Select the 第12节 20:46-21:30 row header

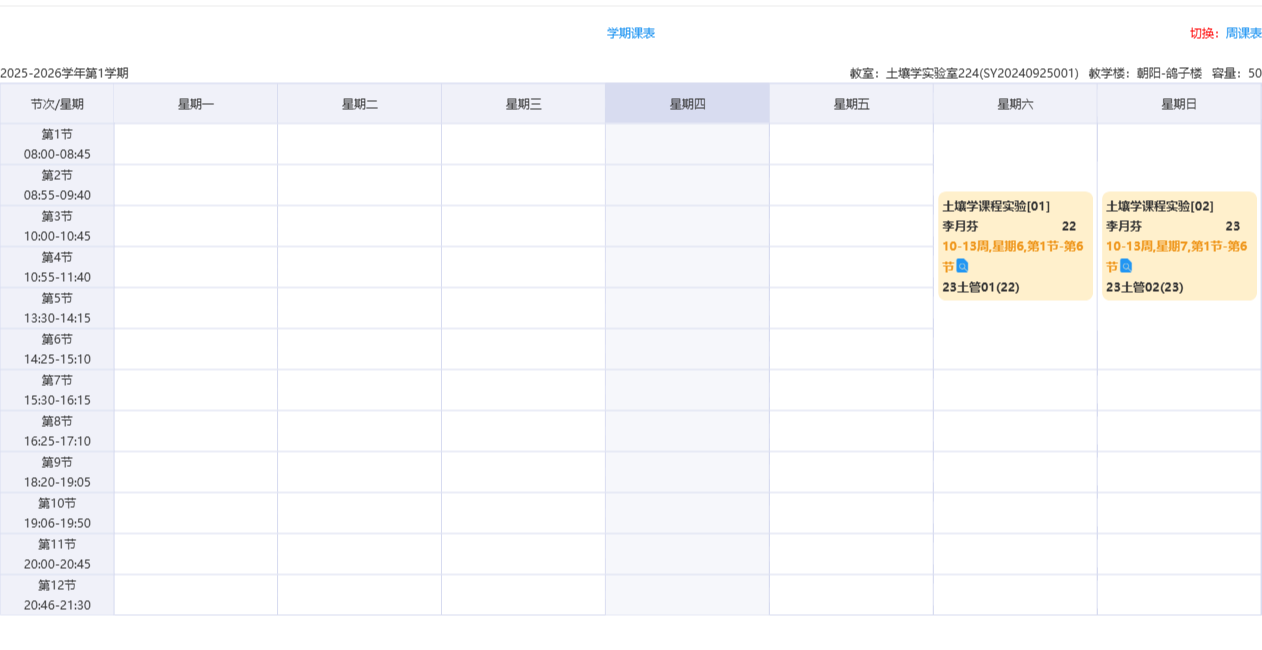tap(57, 595)
